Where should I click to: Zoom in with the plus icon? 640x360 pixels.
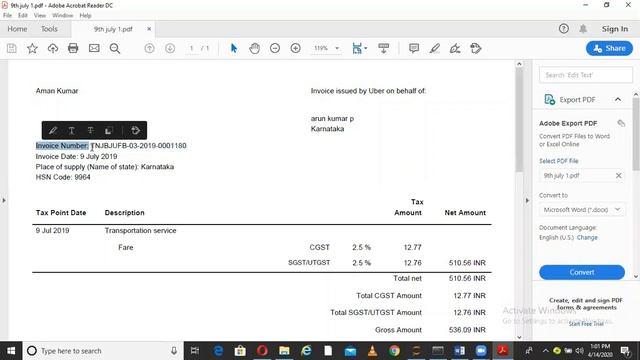[296, 49]
